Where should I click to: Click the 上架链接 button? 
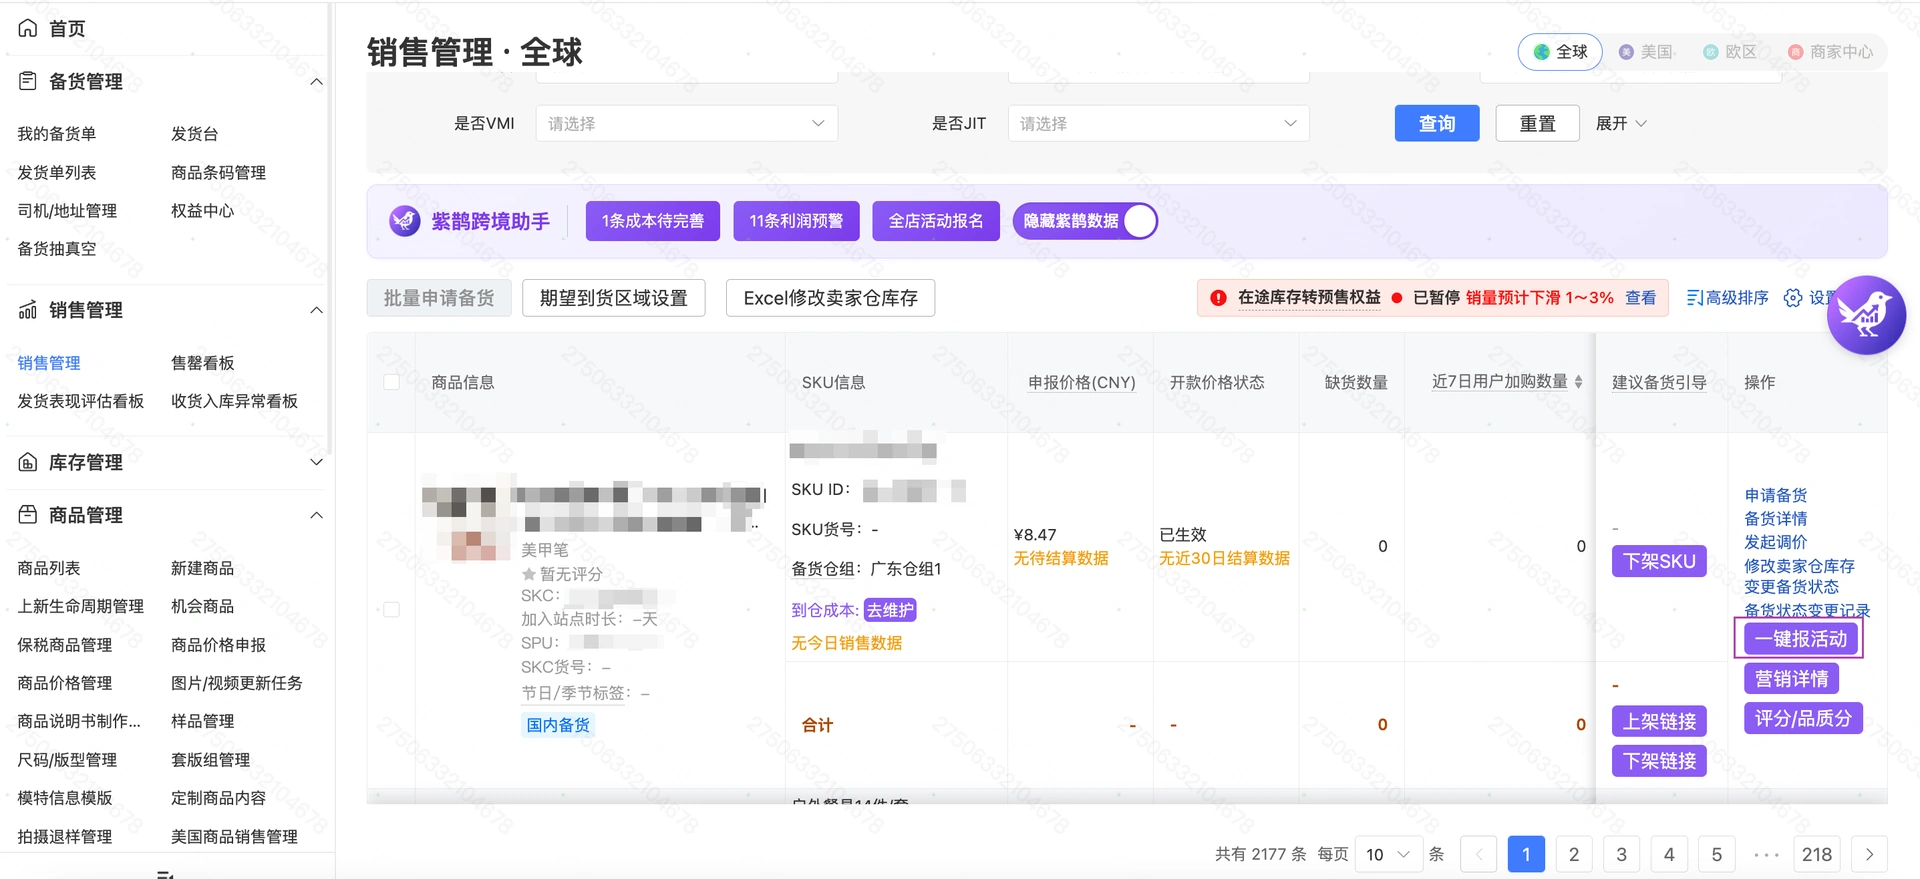point(1660,721)
